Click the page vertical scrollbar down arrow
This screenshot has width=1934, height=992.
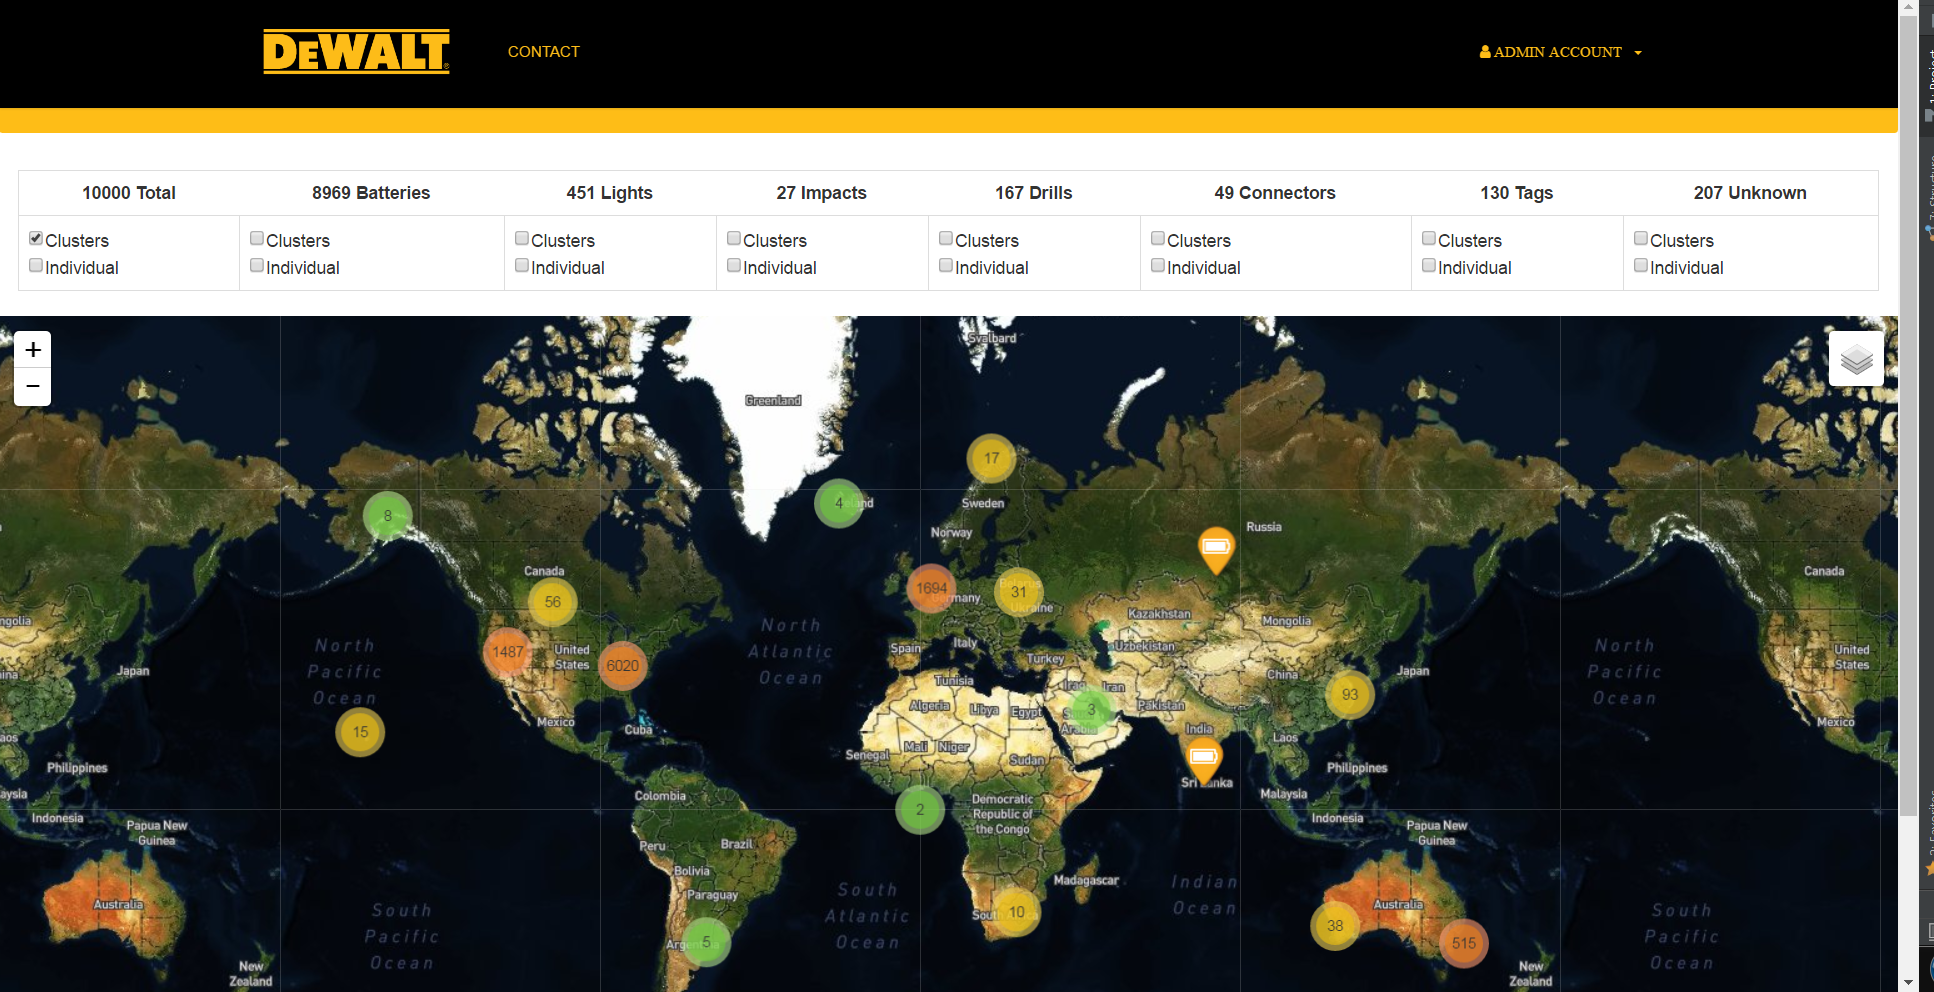[1908, 982]
